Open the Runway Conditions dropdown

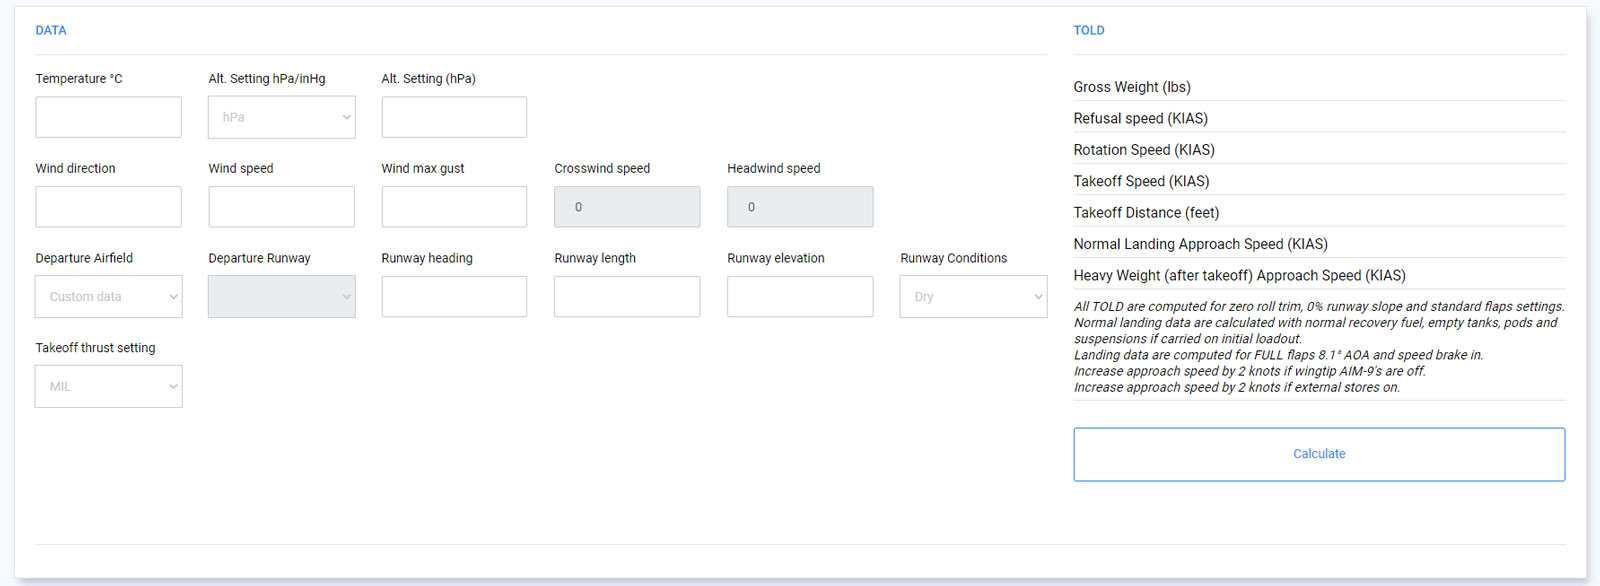point(973,297)
